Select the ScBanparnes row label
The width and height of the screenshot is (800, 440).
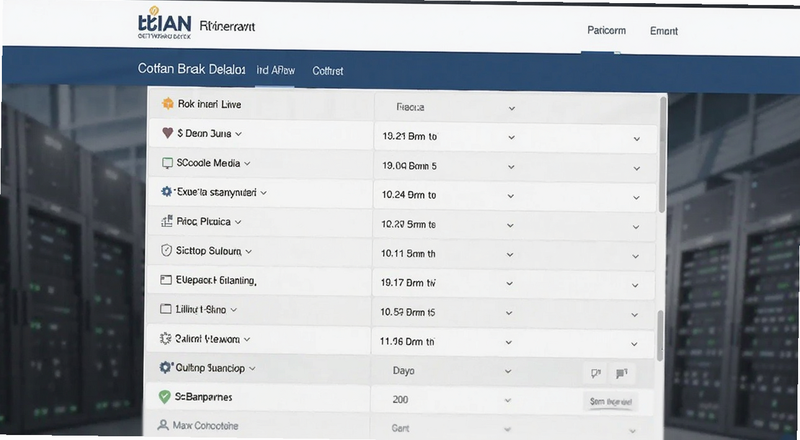point(203,397)
